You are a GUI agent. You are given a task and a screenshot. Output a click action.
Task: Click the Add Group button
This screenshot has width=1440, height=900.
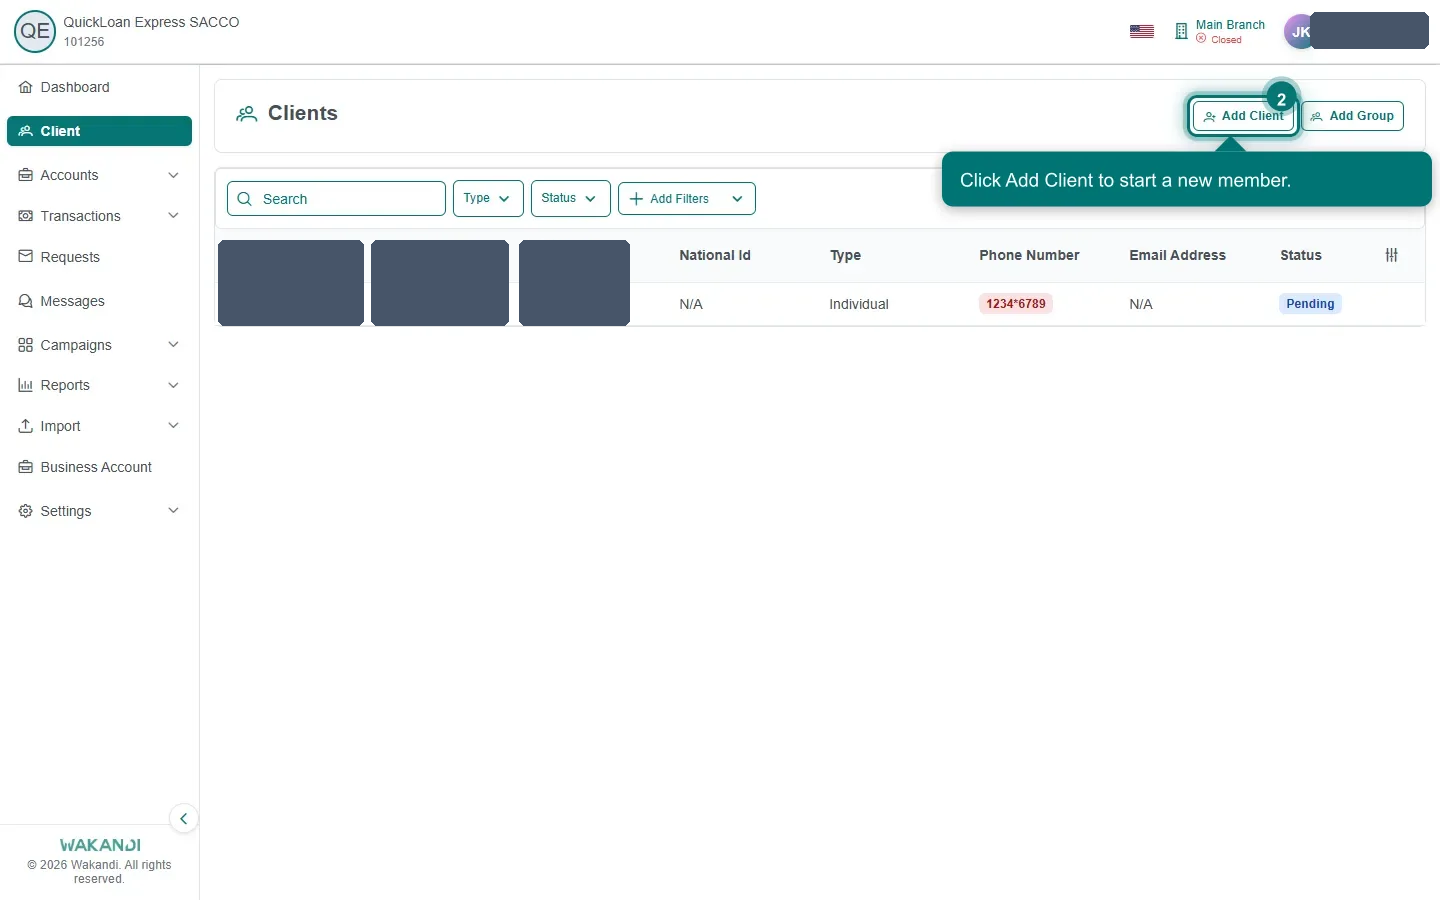(x=1353, y=116)
